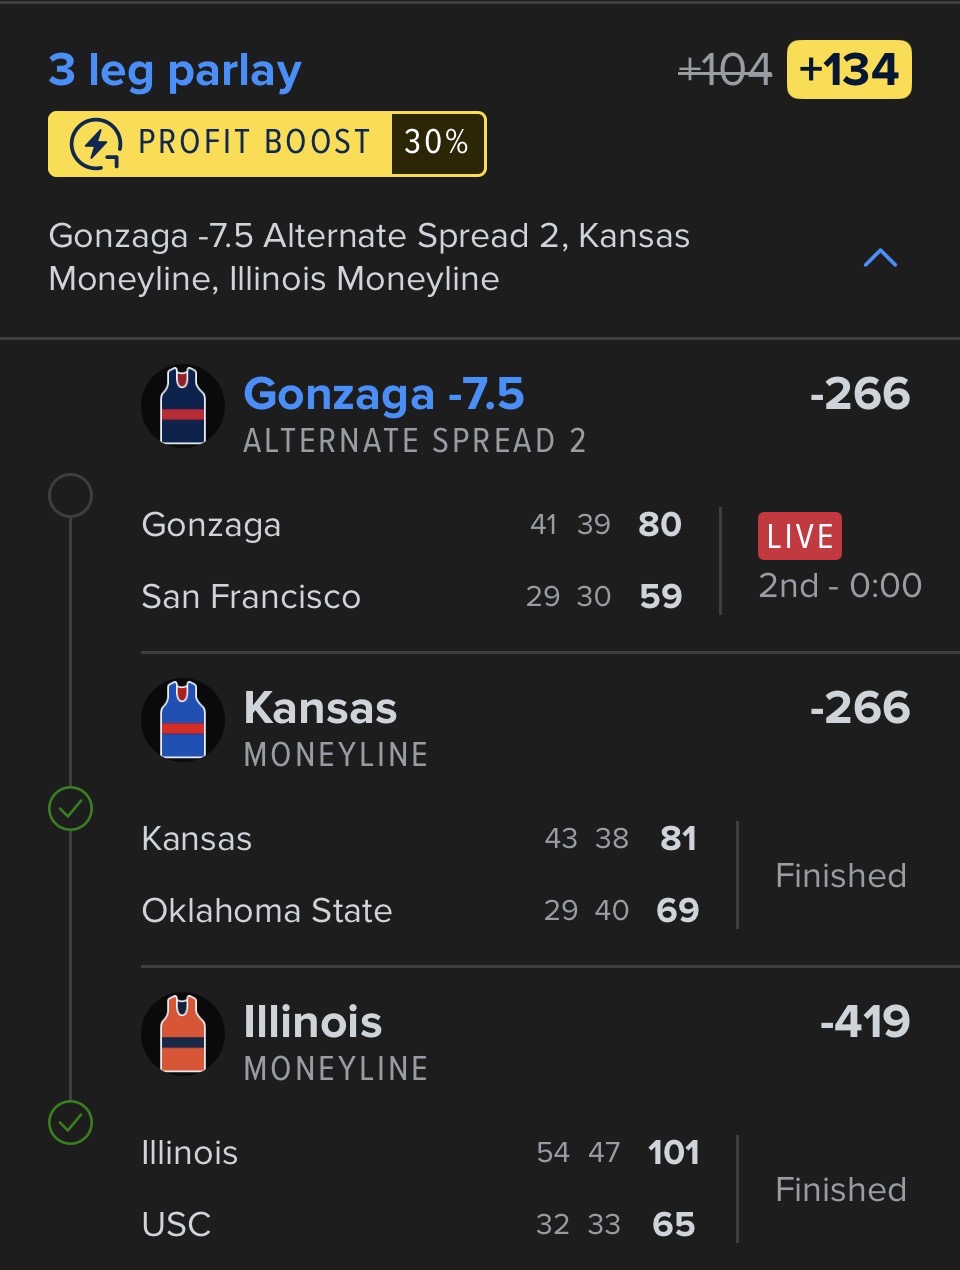Image resolution: width=960 pixels, height=1270 pixels.
Task: Click the Kansas blue jersey icon
Action: (183, 720)
